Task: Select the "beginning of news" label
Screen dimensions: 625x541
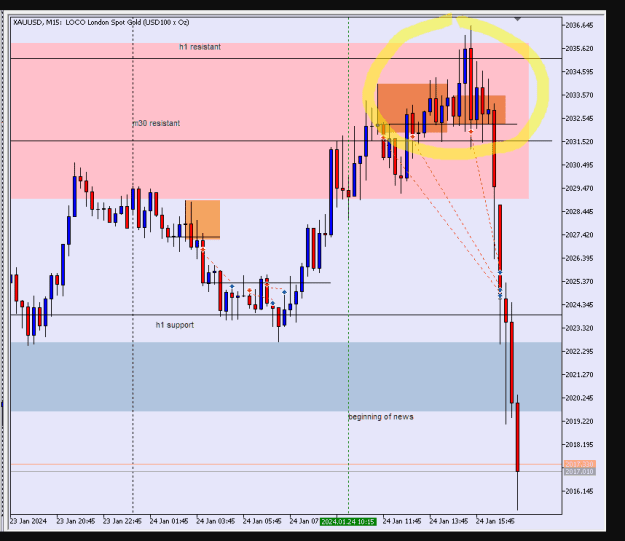Action: point(381,417)
